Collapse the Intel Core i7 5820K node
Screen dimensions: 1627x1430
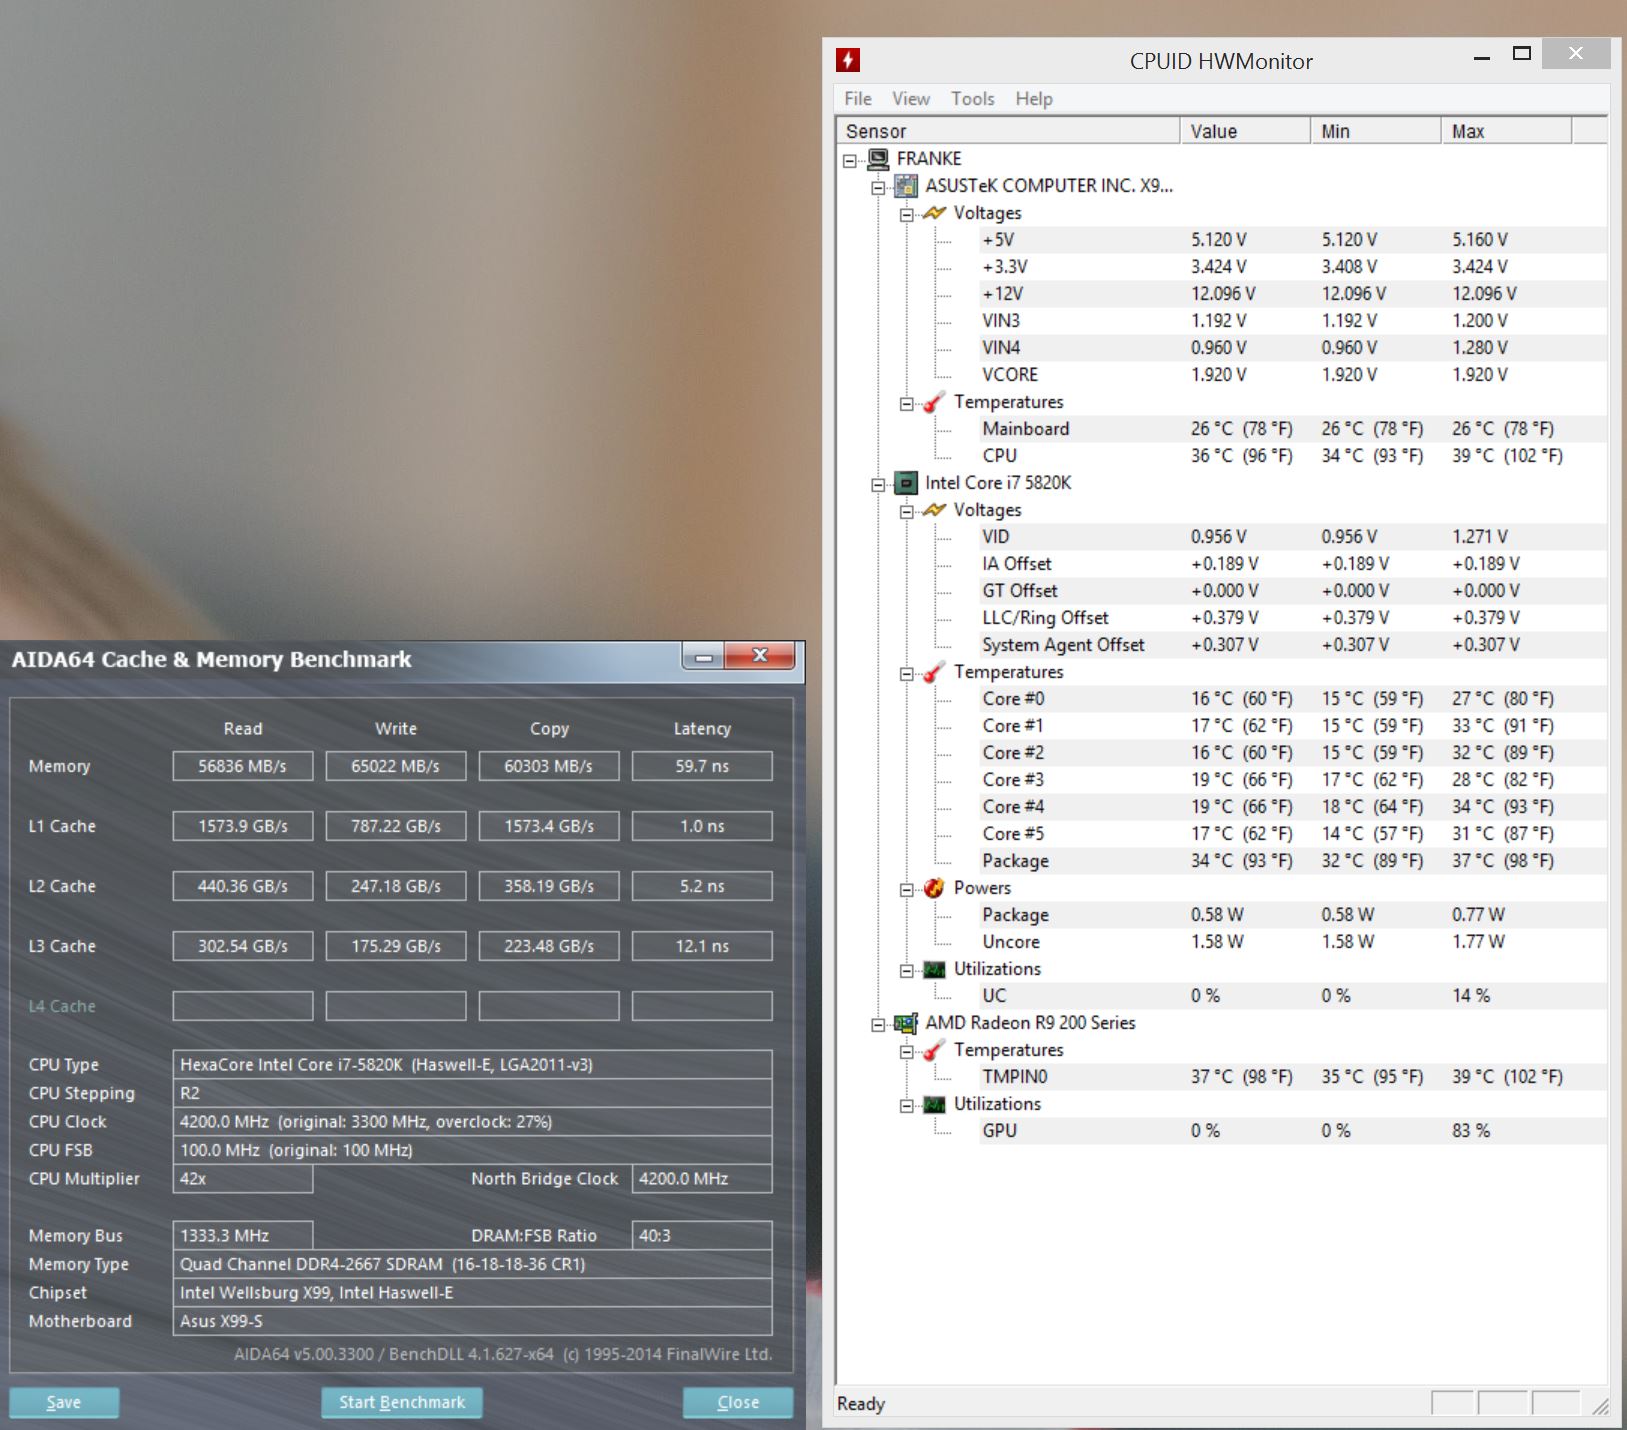pyautogui.click(x=878, y=484)
